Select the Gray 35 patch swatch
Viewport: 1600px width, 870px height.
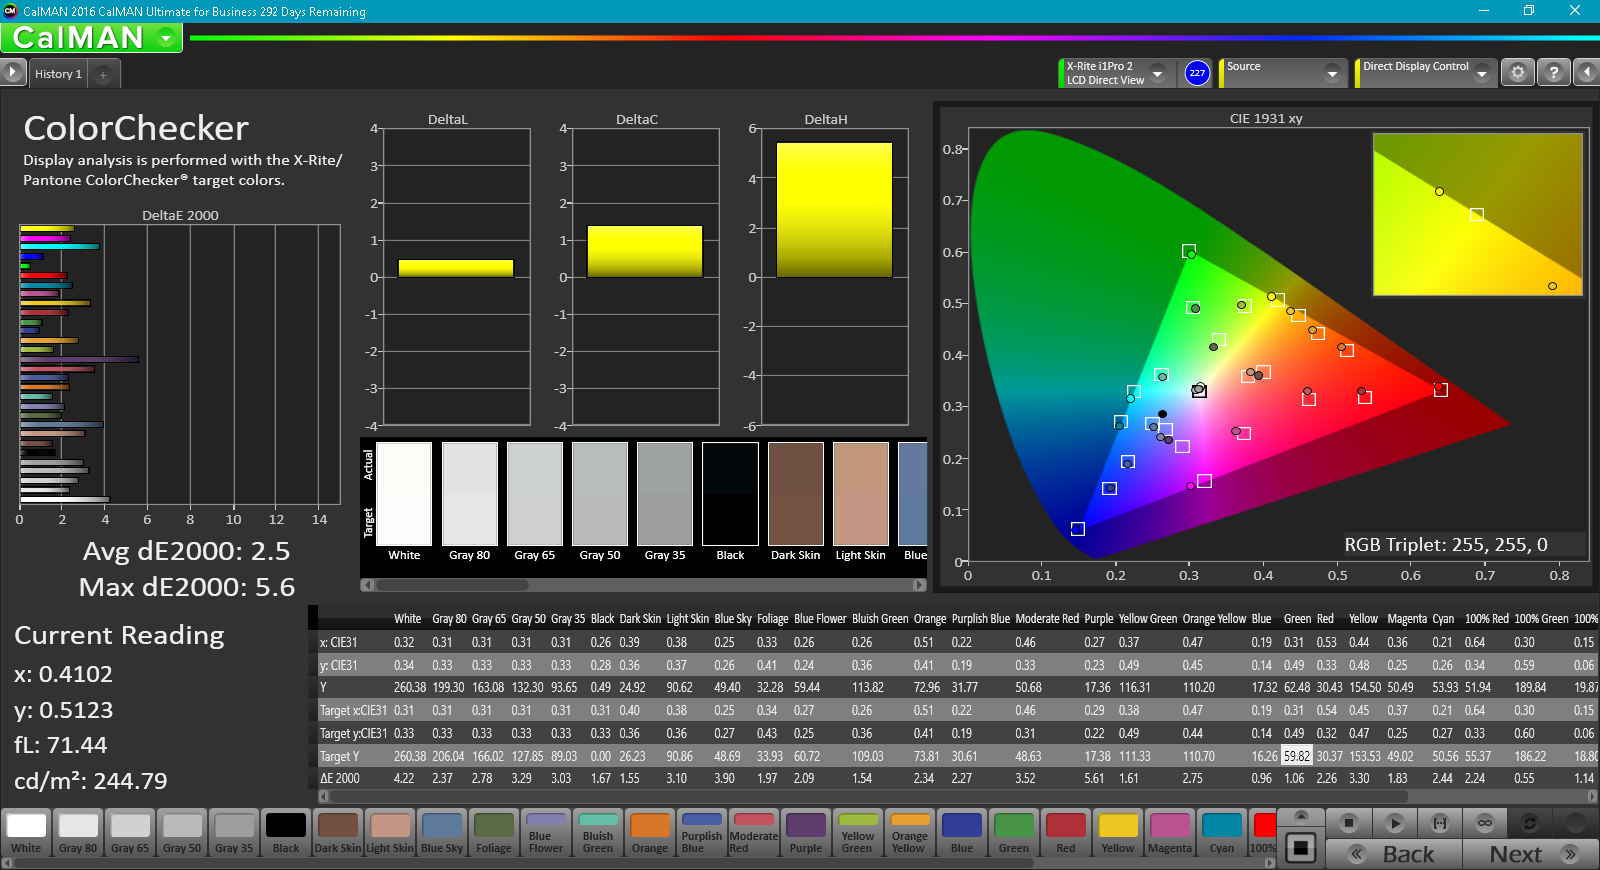tap(234, 833)
